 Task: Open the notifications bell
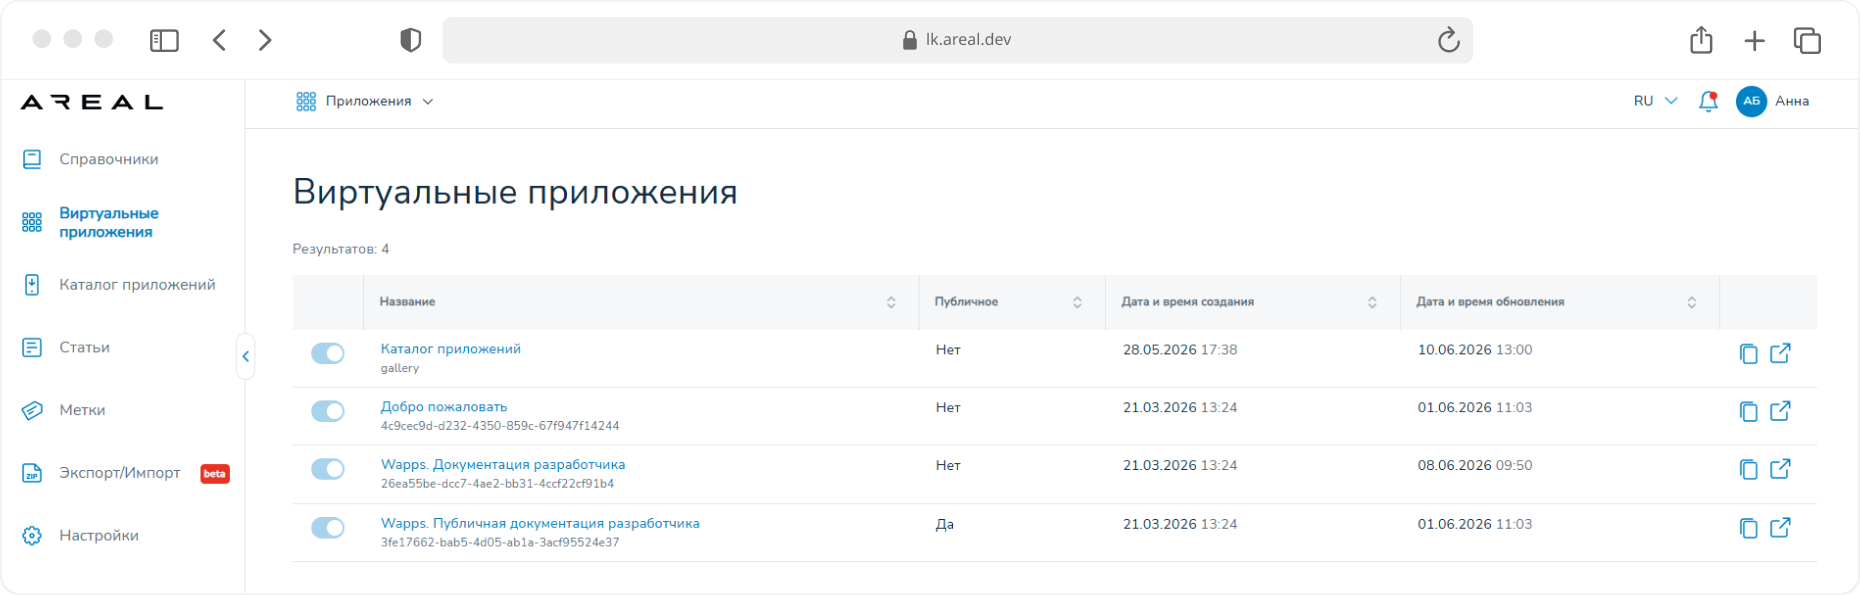pyautogui.click(x=1708, y=101)
